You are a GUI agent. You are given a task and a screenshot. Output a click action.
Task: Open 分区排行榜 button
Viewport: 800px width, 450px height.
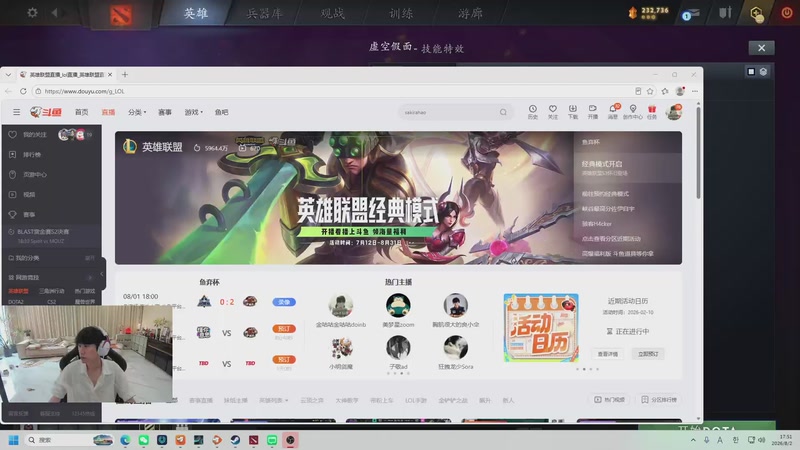coord(659,399)
